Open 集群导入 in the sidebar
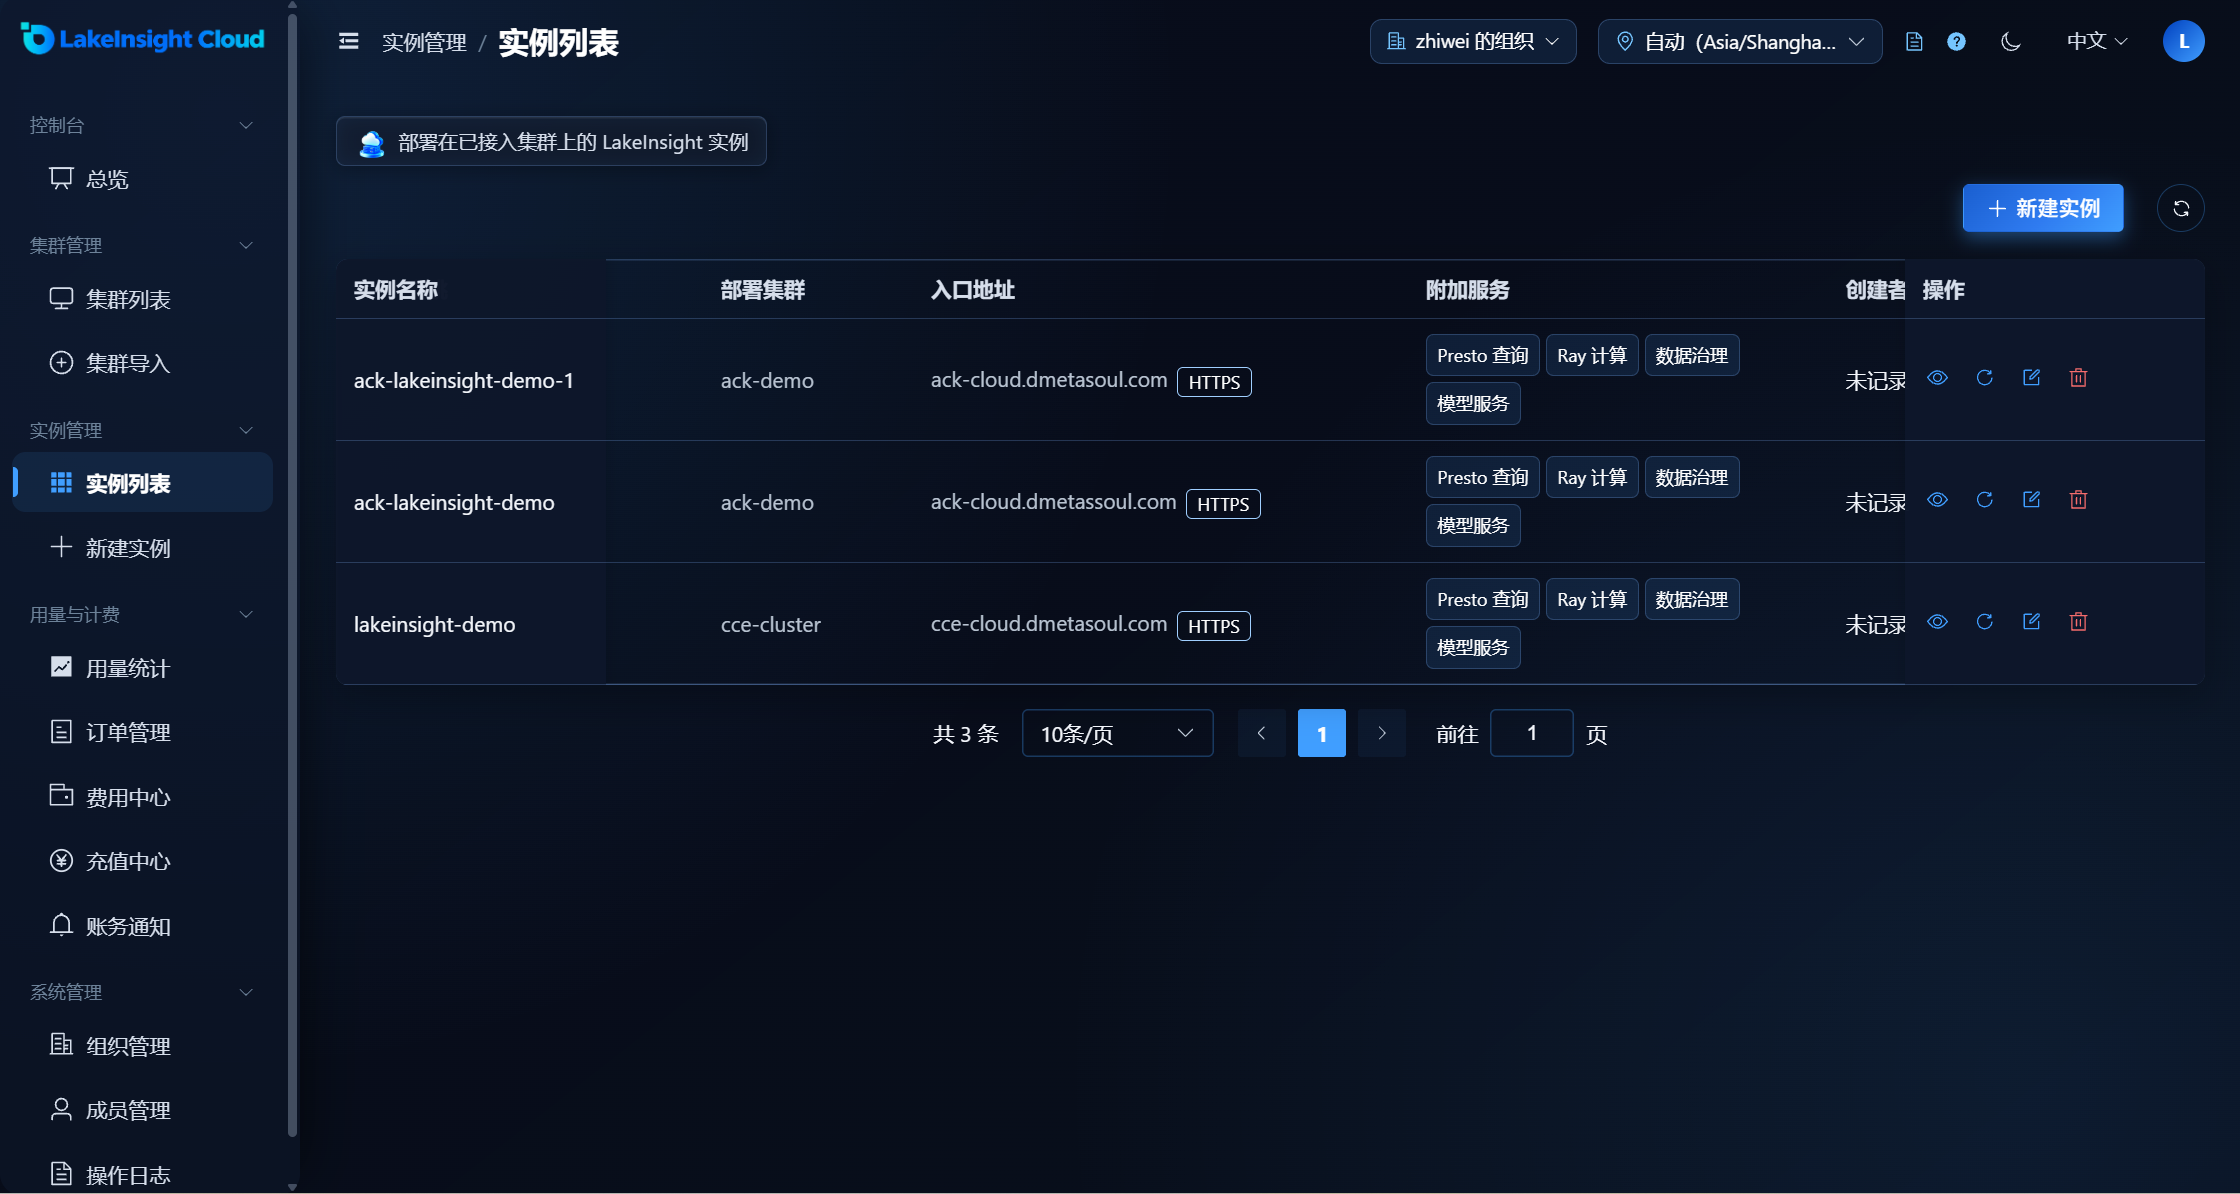The image size is (2240, 1194). click(x=142, y=363)
